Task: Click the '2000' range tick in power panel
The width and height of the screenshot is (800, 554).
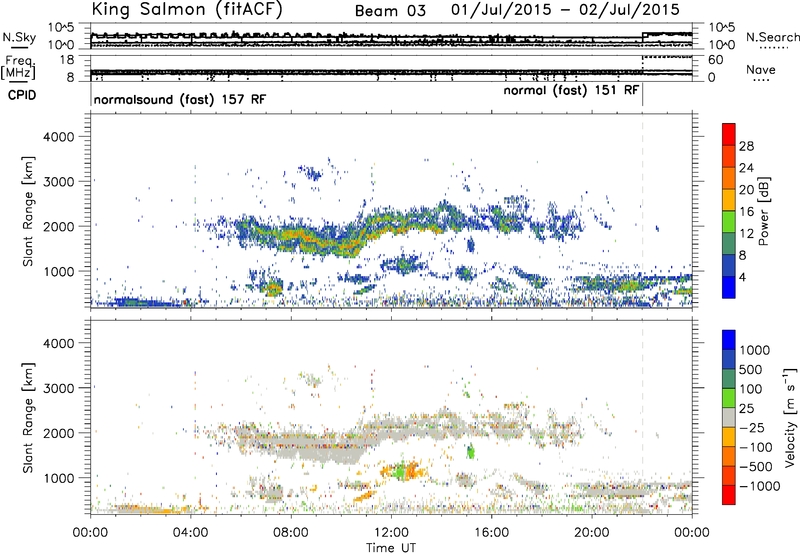Action: point(58,226)
